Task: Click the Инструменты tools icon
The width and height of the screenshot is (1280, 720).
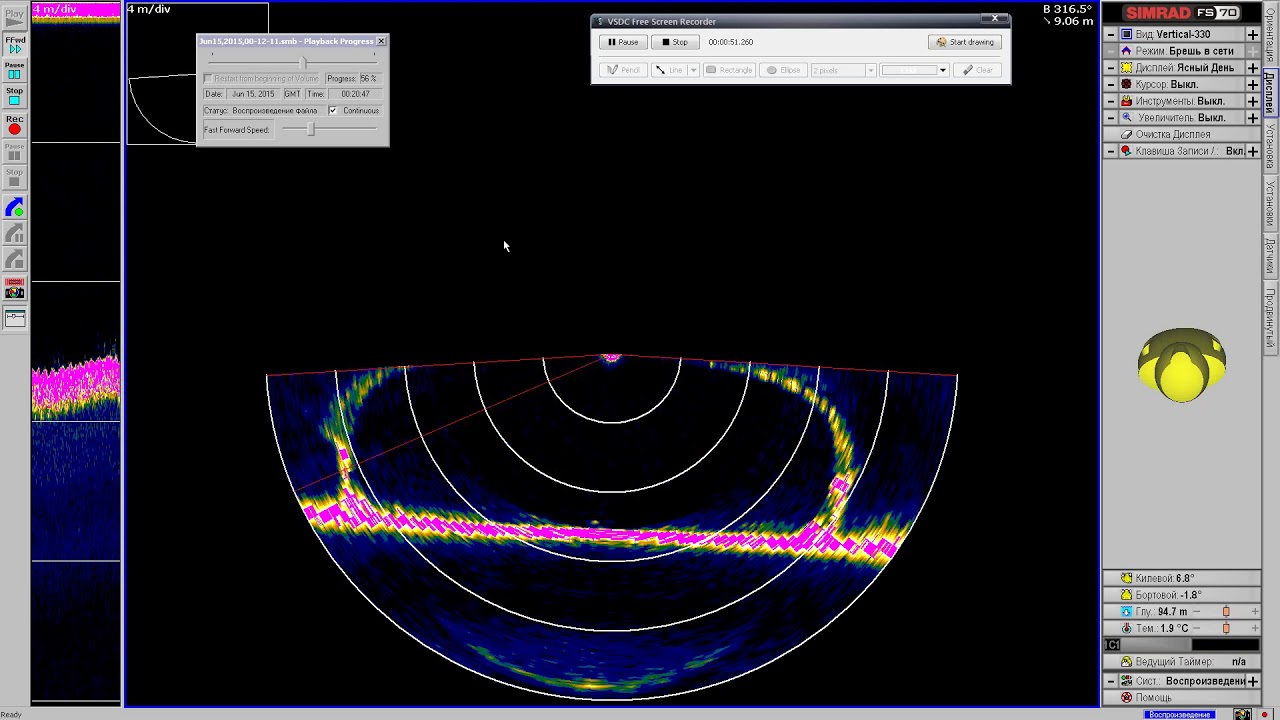Action: (1126, 101)
